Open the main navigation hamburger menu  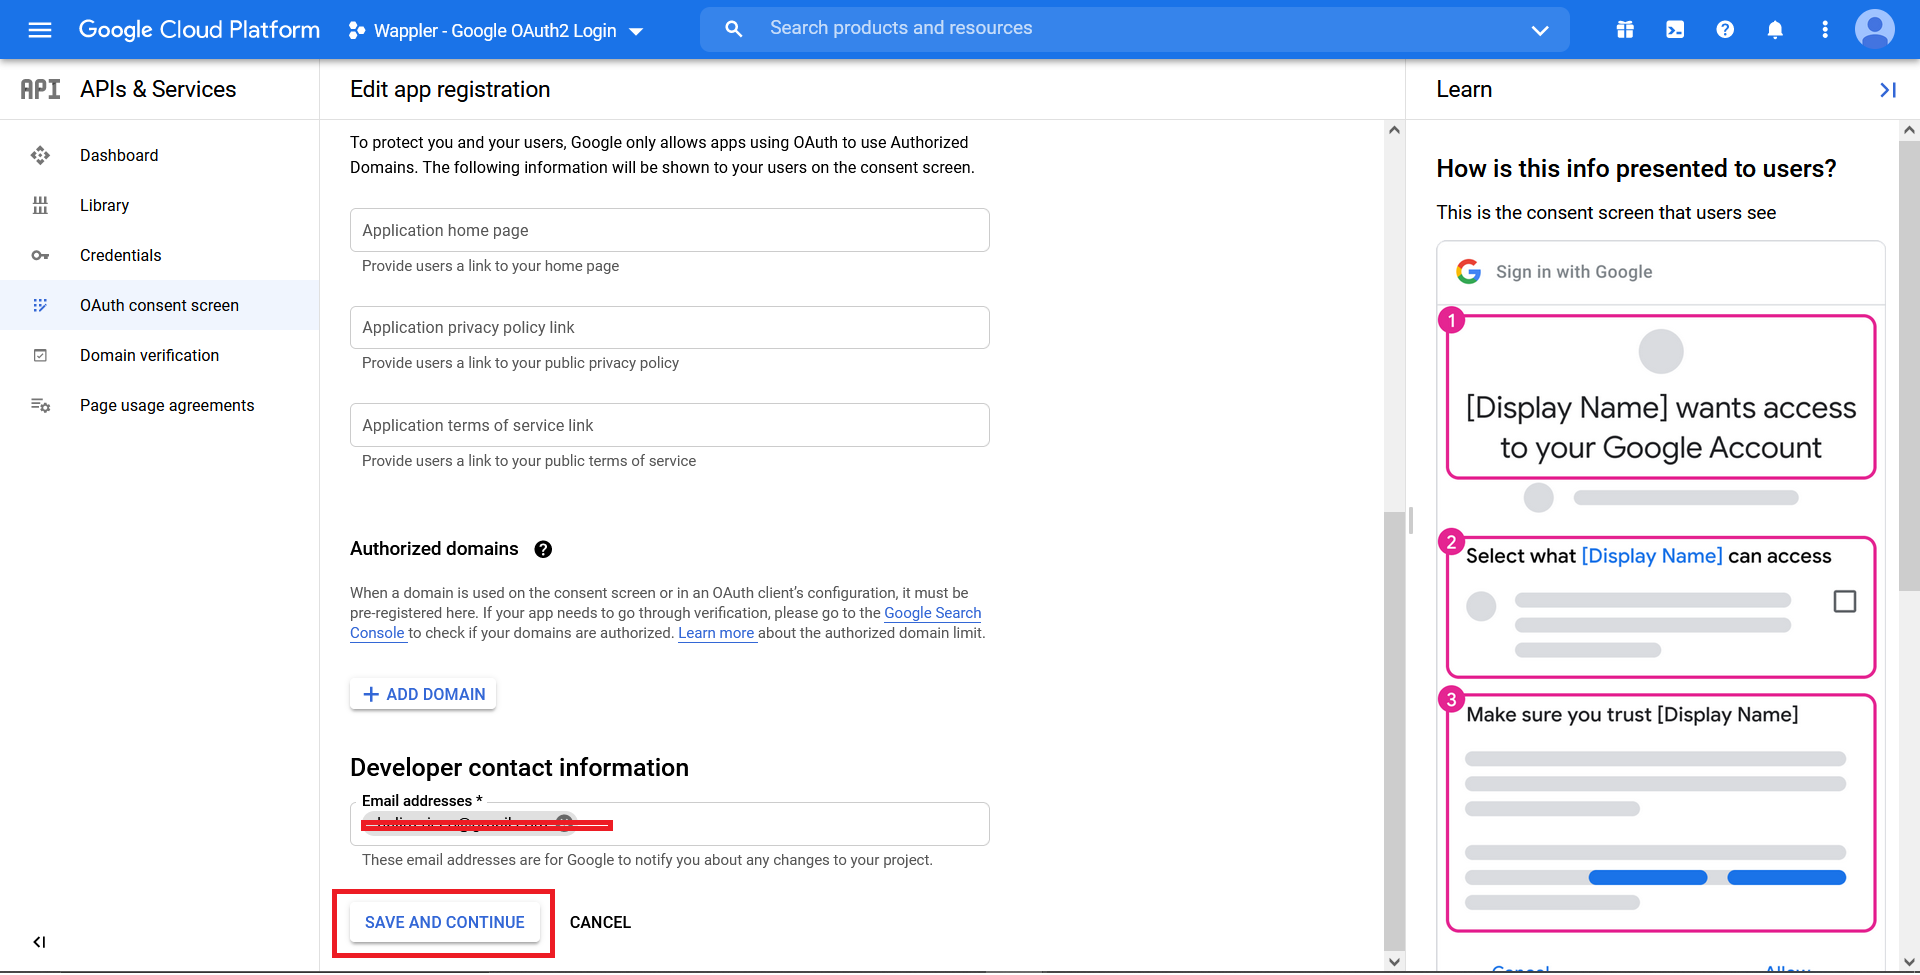(x=40, y=30)
